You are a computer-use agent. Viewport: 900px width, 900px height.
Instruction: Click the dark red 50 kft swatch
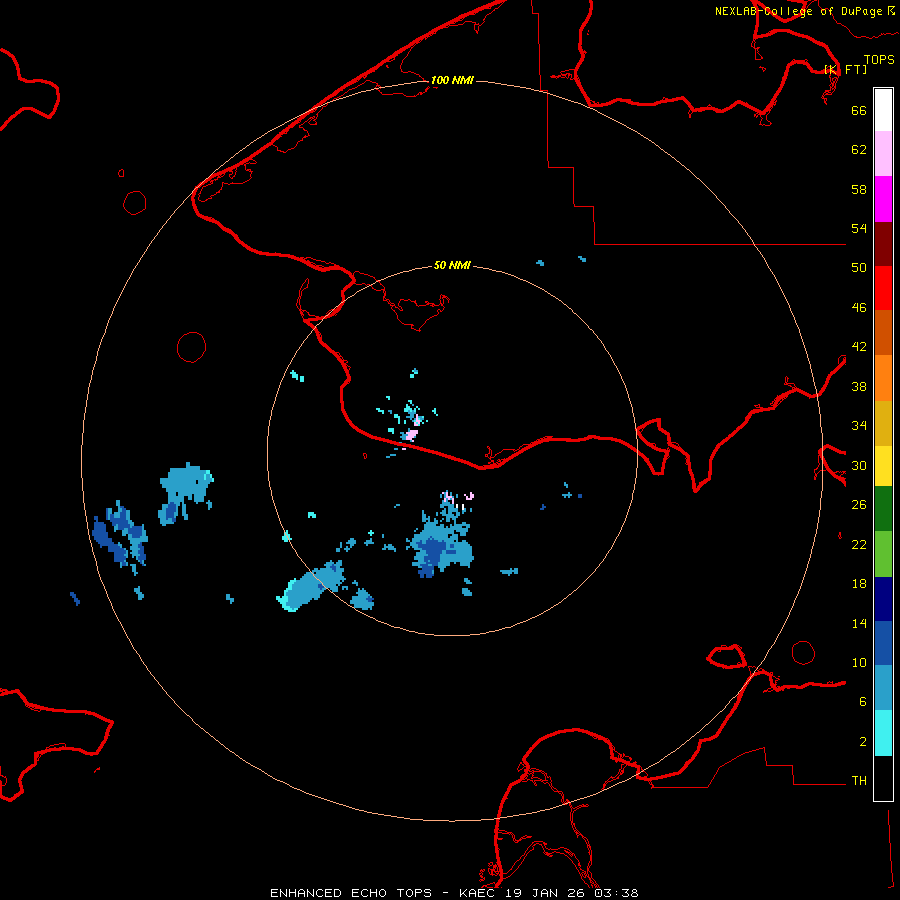pos(883,243)
